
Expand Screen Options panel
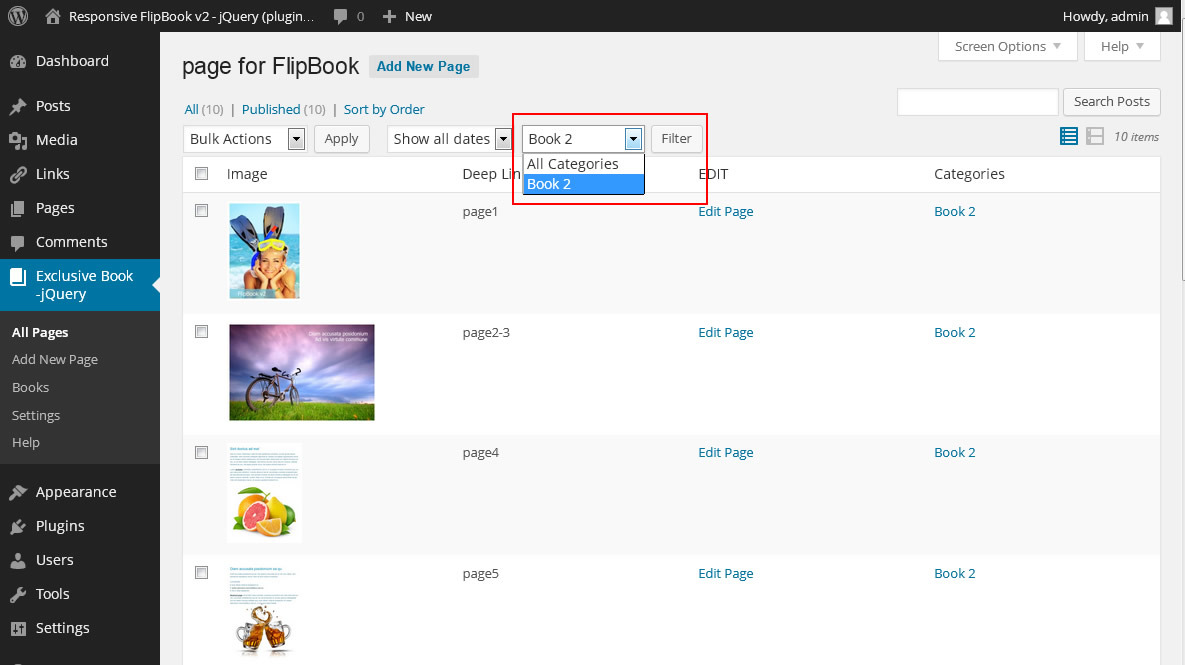(1007, 47)
